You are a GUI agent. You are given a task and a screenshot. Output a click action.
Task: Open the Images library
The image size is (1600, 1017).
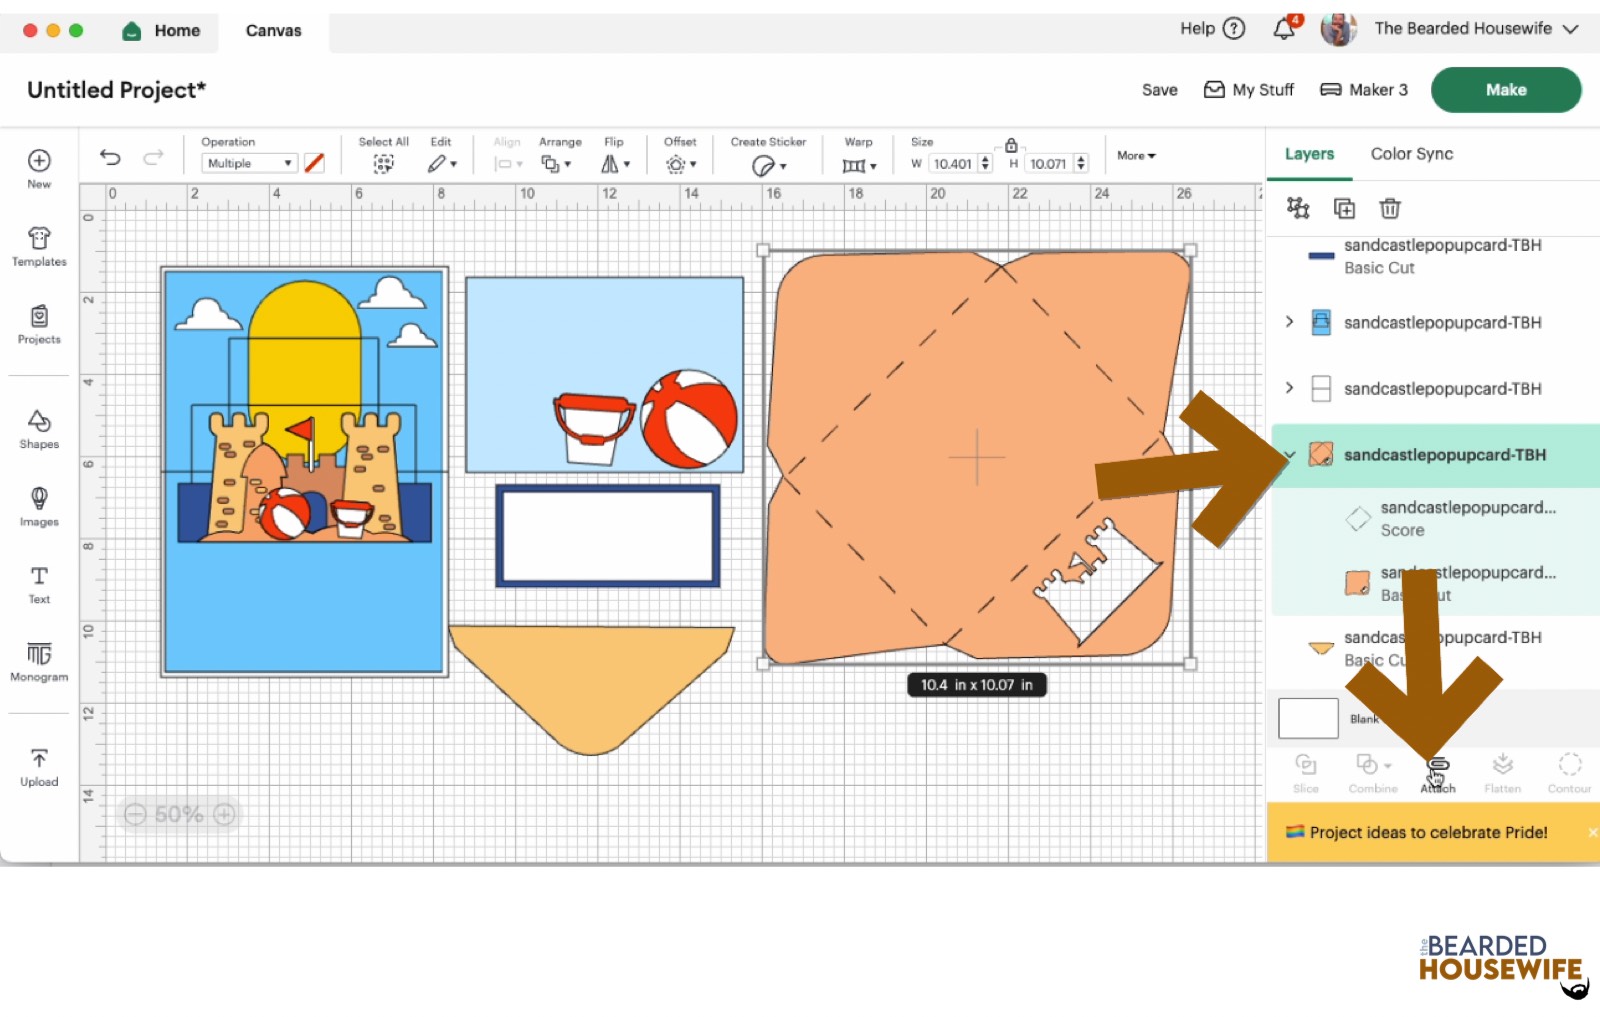tap(39, 506)
